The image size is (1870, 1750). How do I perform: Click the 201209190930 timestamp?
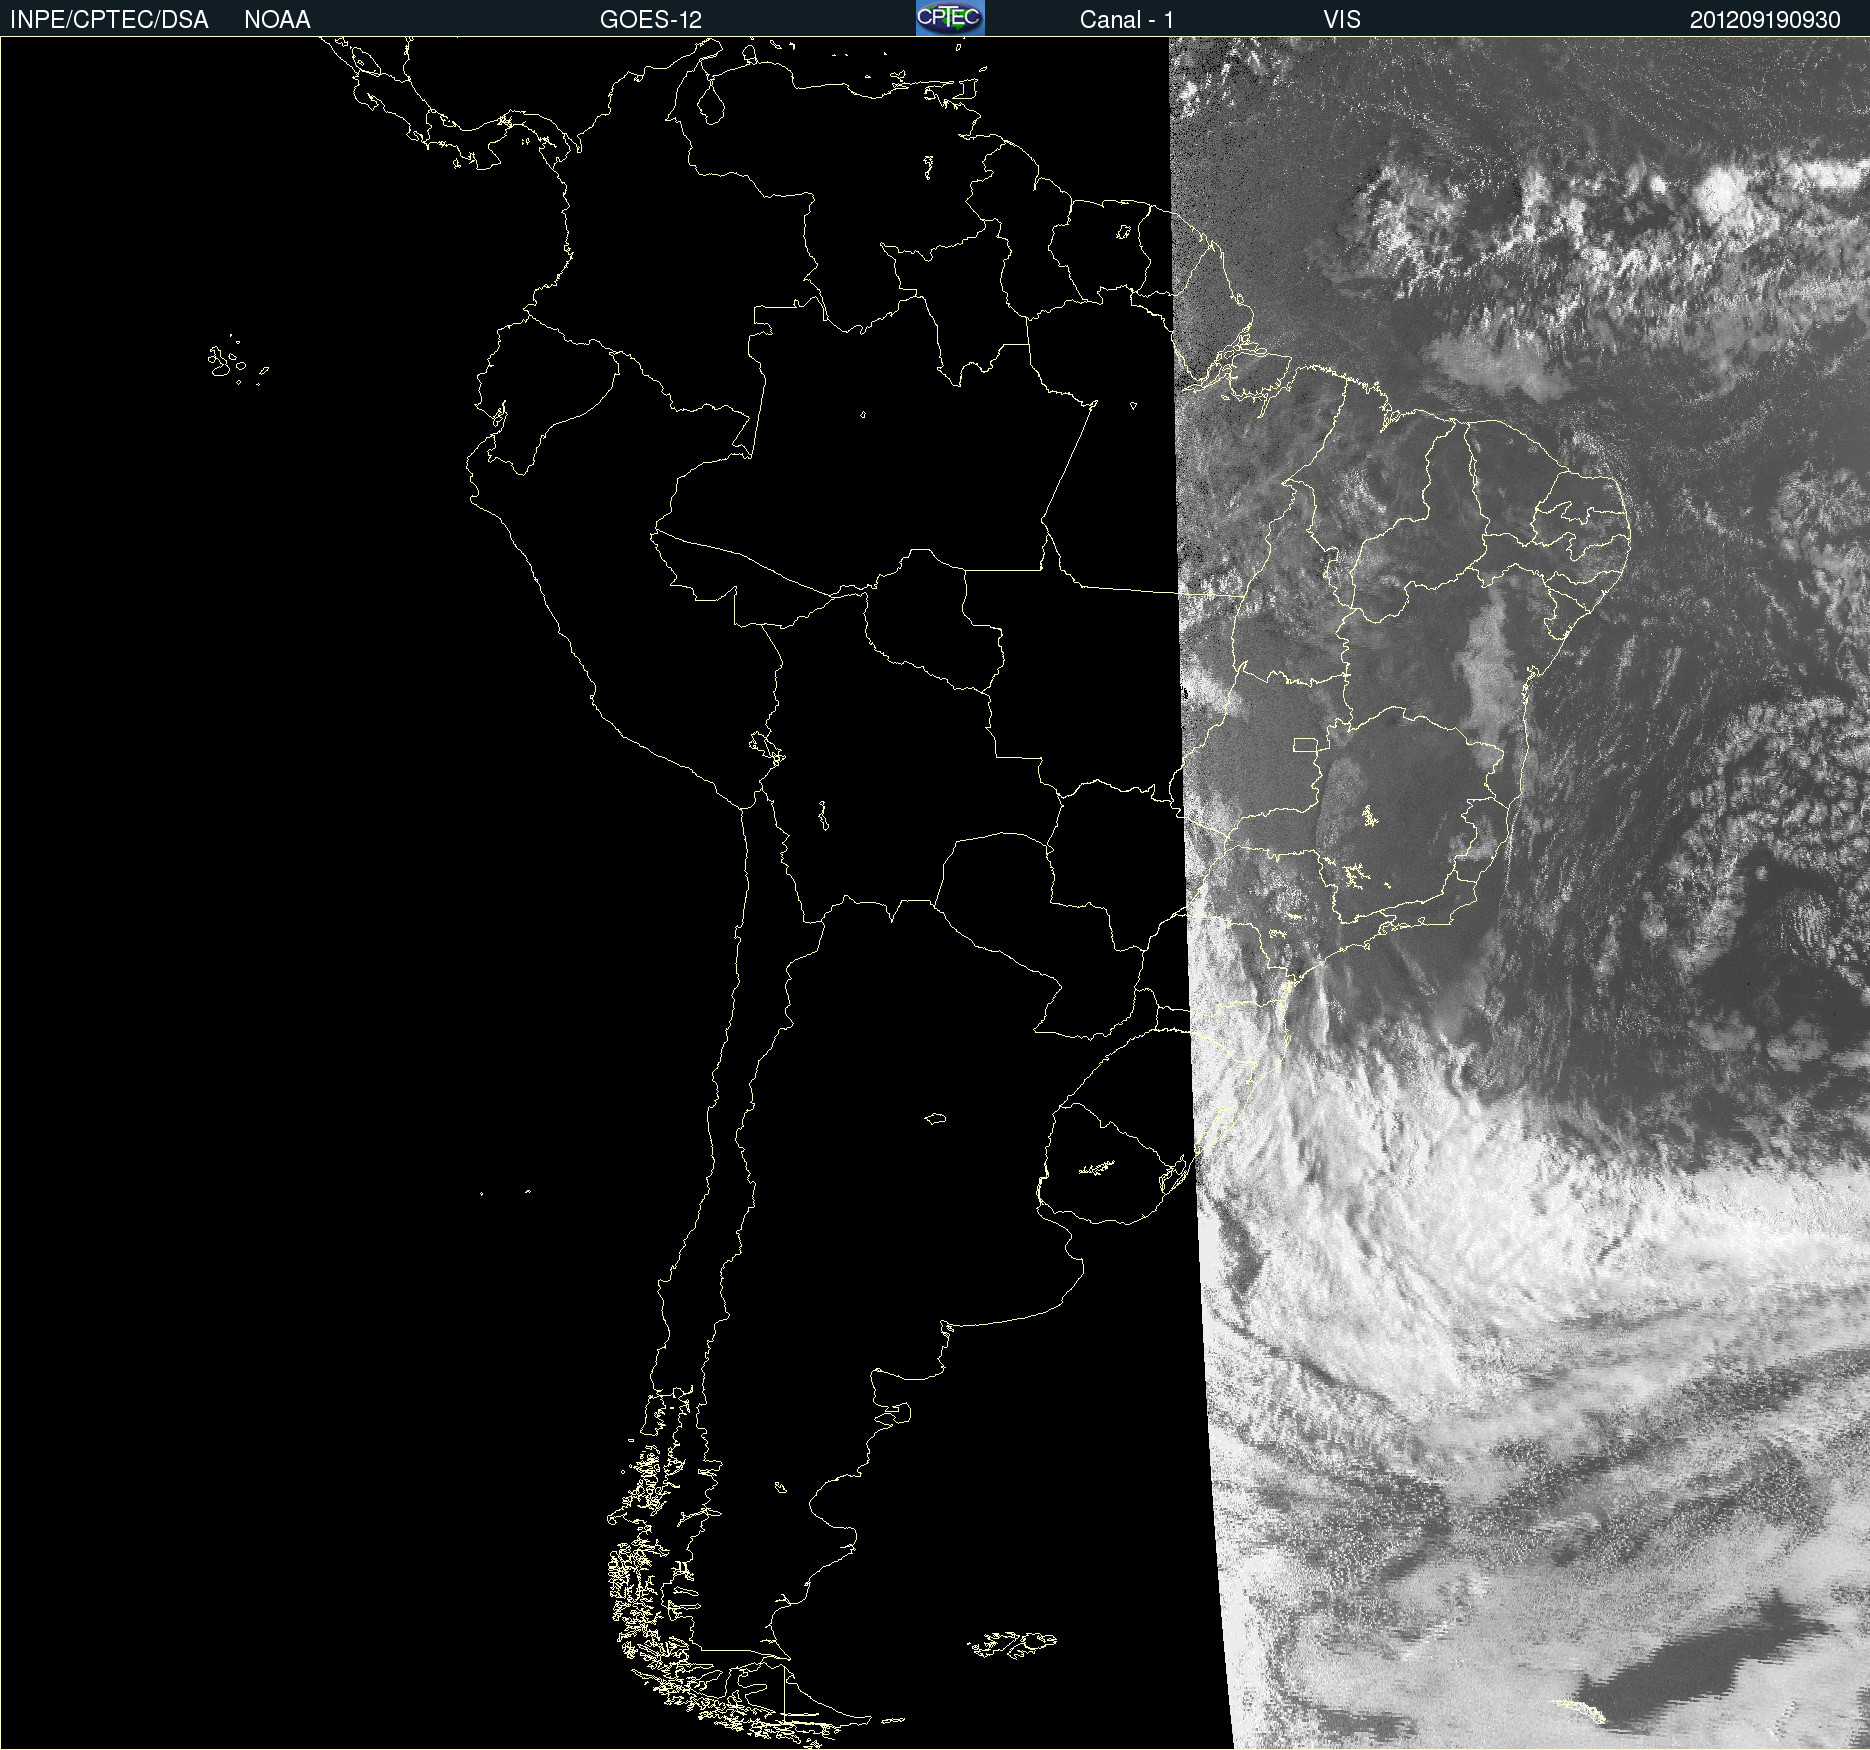[1765, 20]
